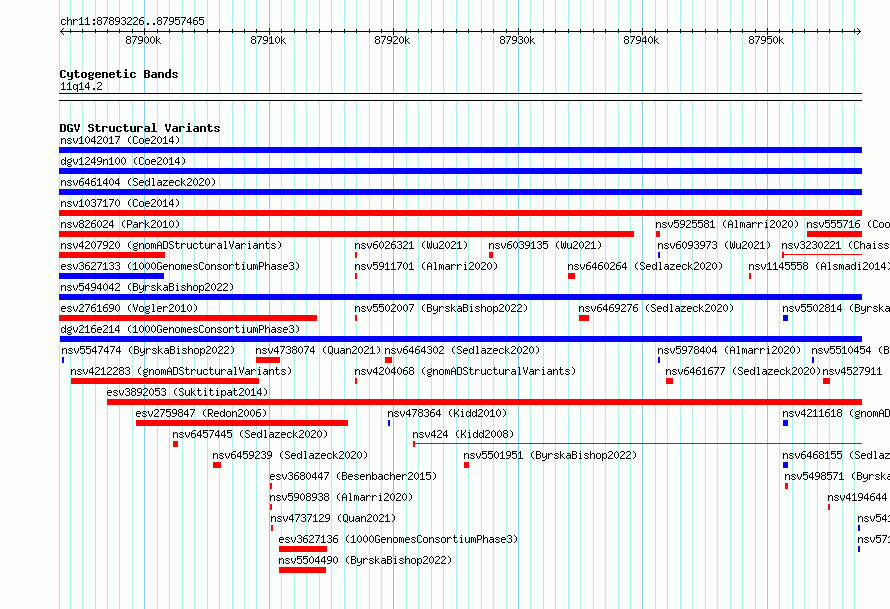Select the red bar under nsv4212283

pos(165,381)
